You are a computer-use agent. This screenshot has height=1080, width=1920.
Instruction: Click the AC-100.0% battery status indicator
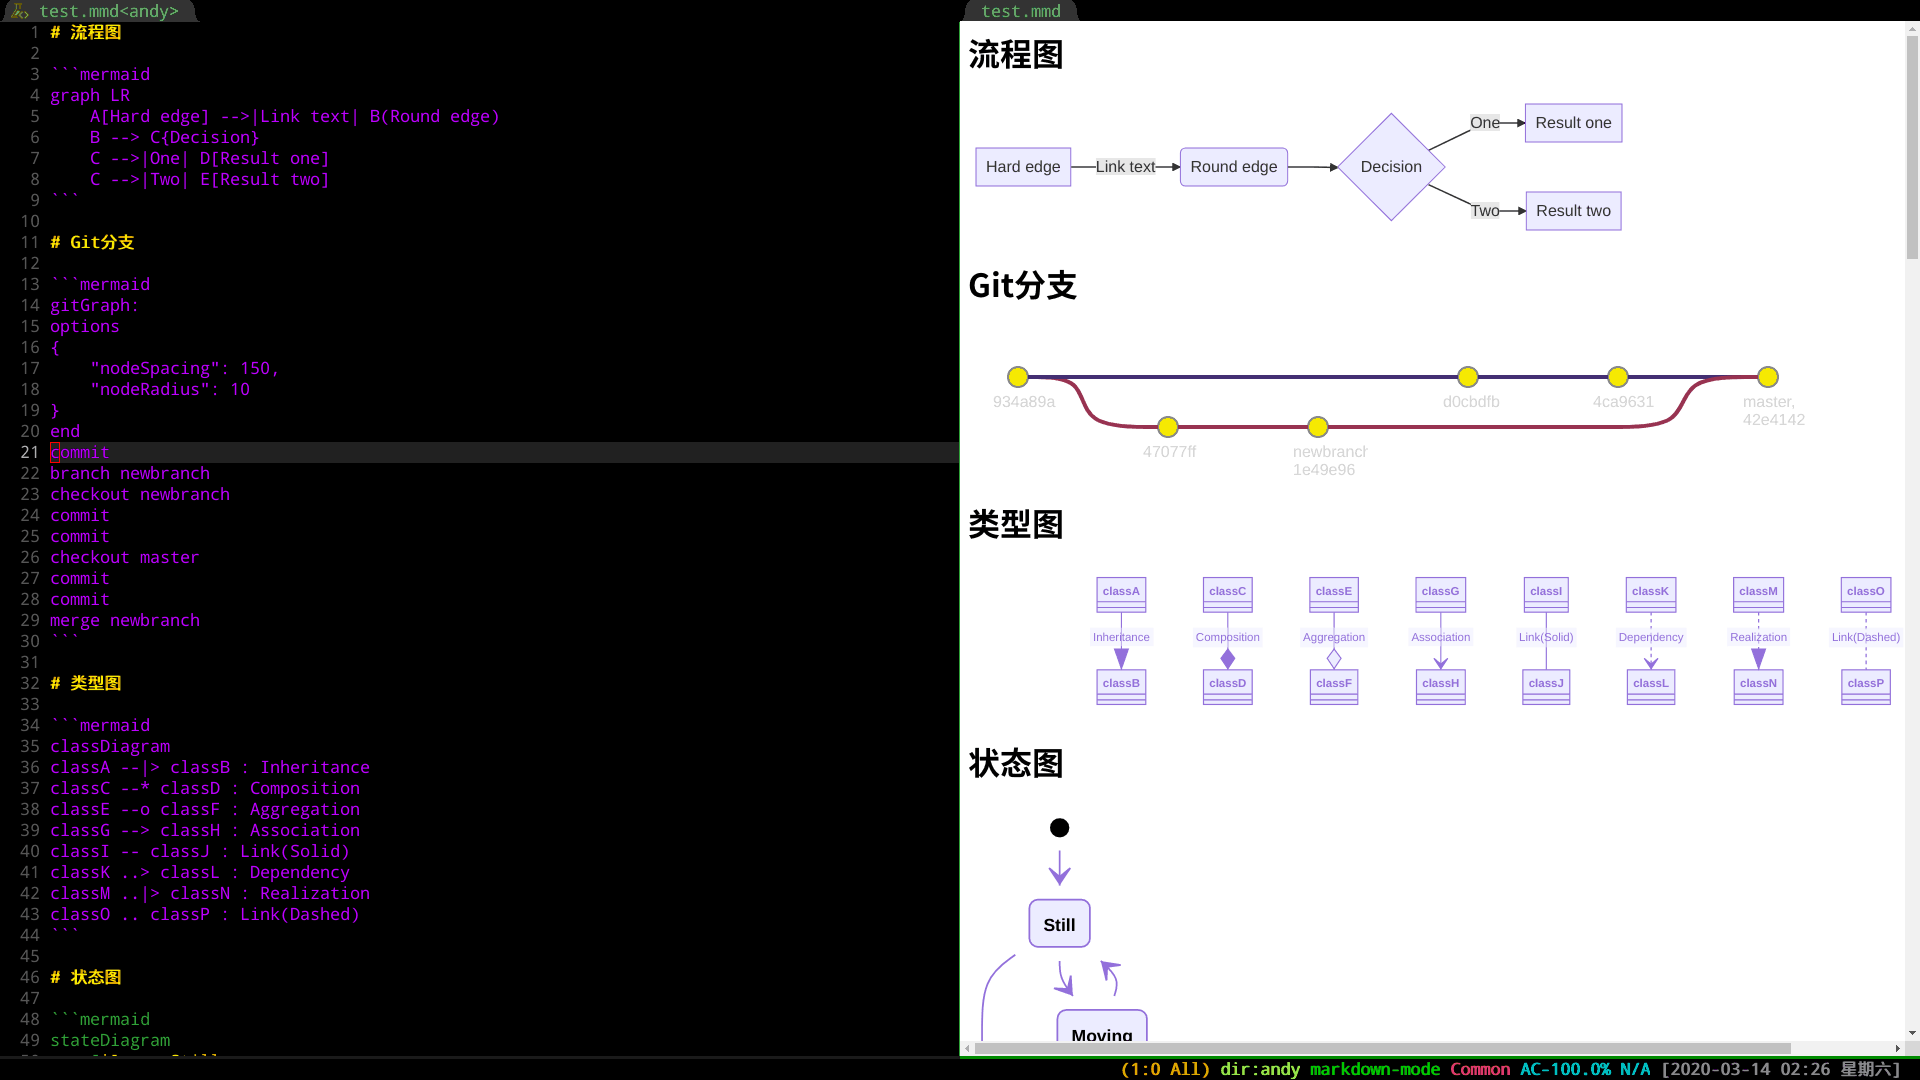click(x=1564, y=1069)
